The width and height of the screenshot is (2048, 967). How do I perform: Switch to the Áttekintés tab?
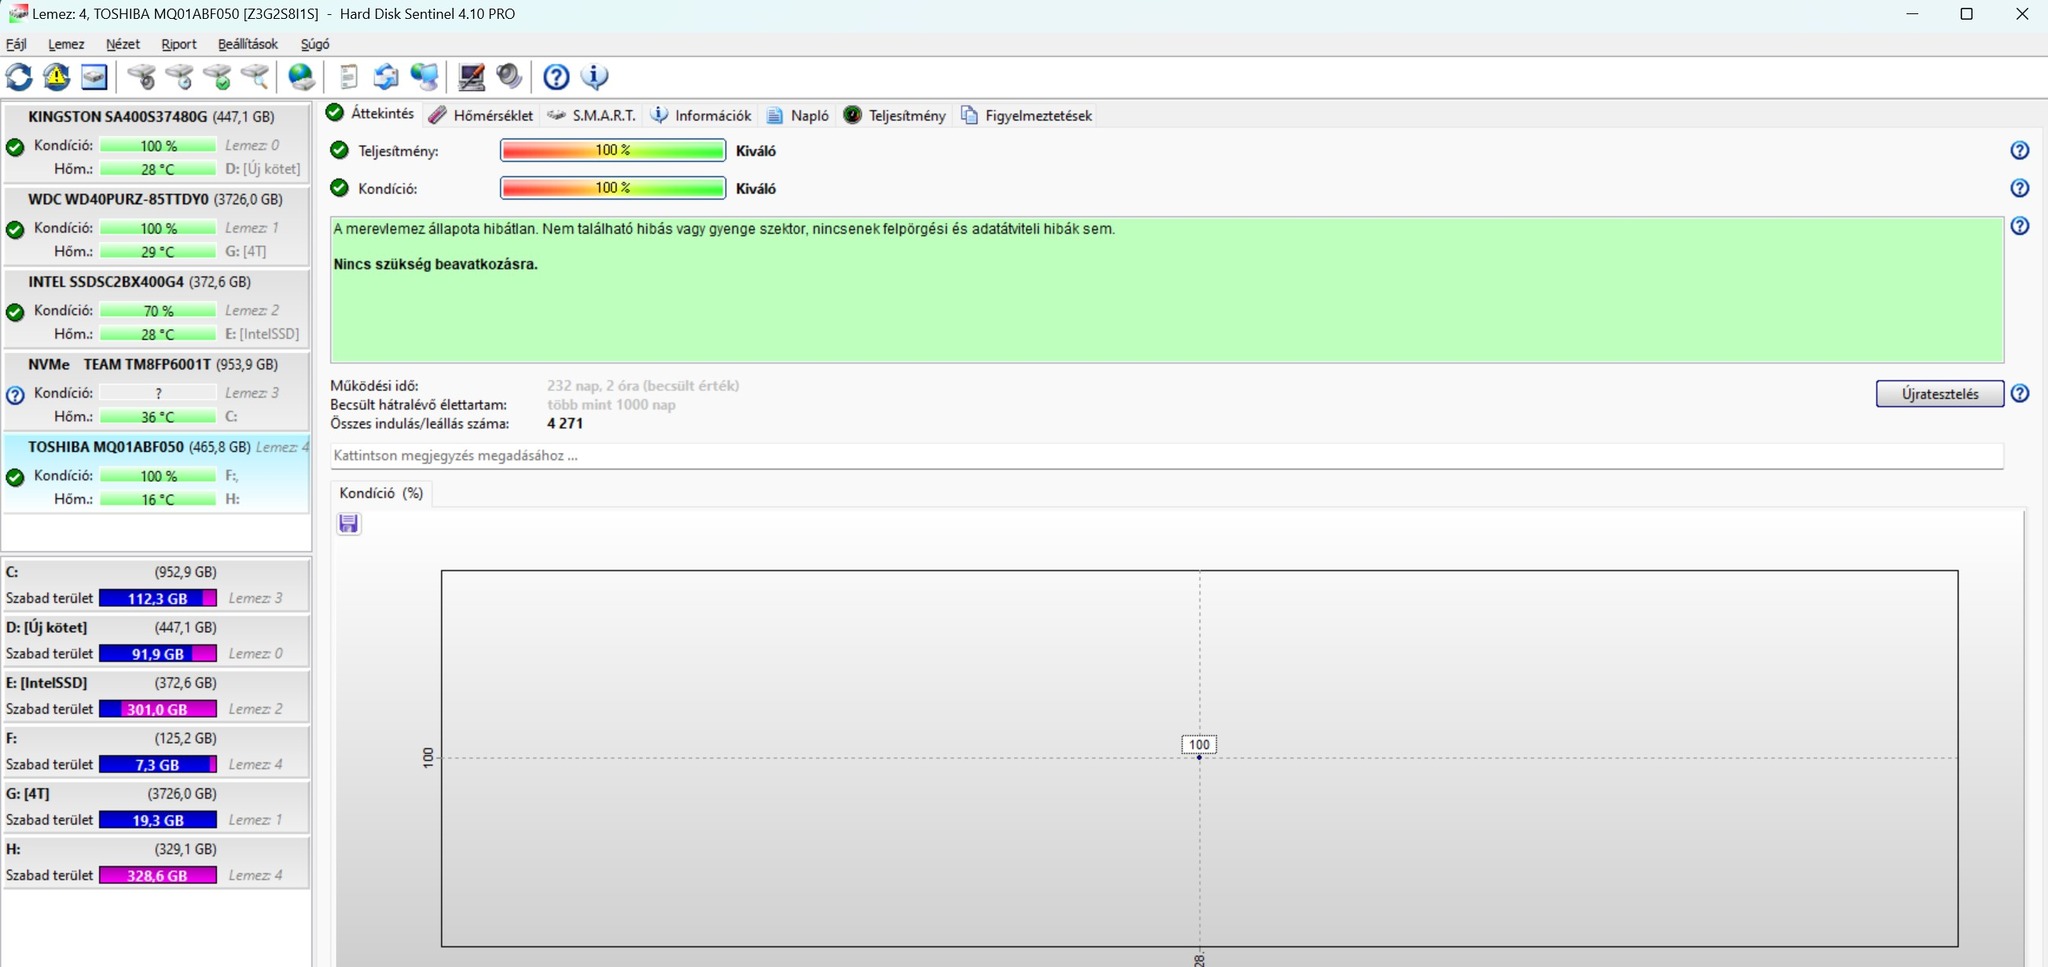[x=370, y=114]
